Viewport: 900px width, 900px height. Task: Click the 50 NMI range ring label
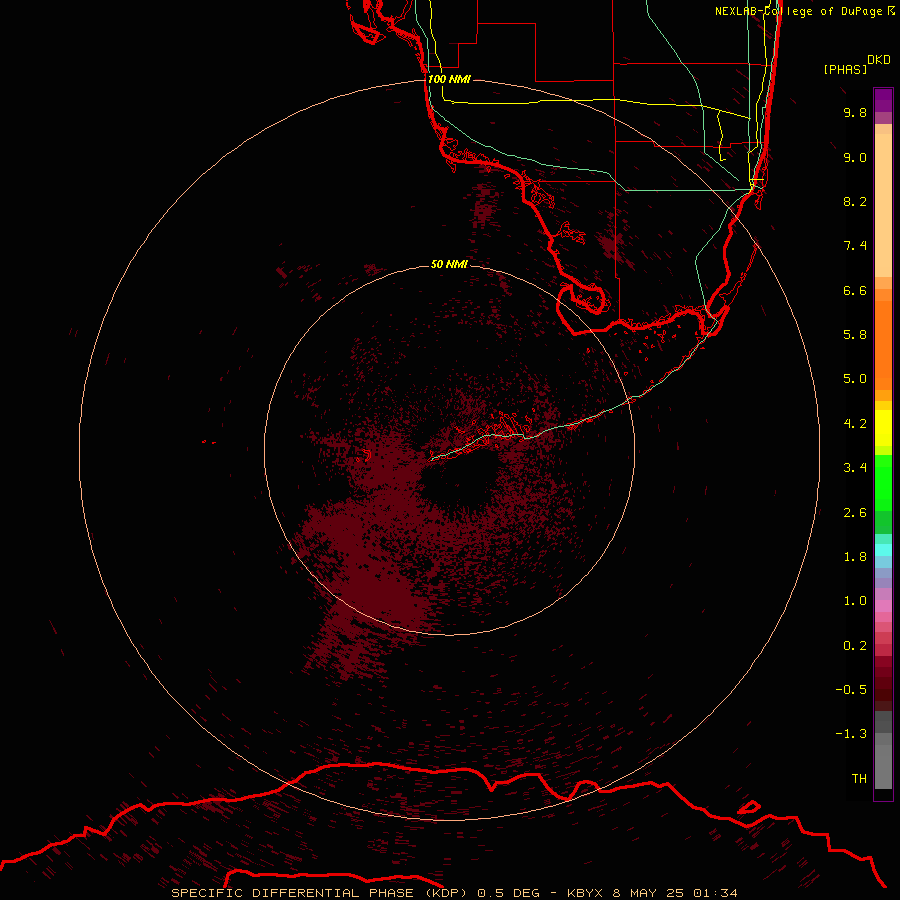coord(449,264)
